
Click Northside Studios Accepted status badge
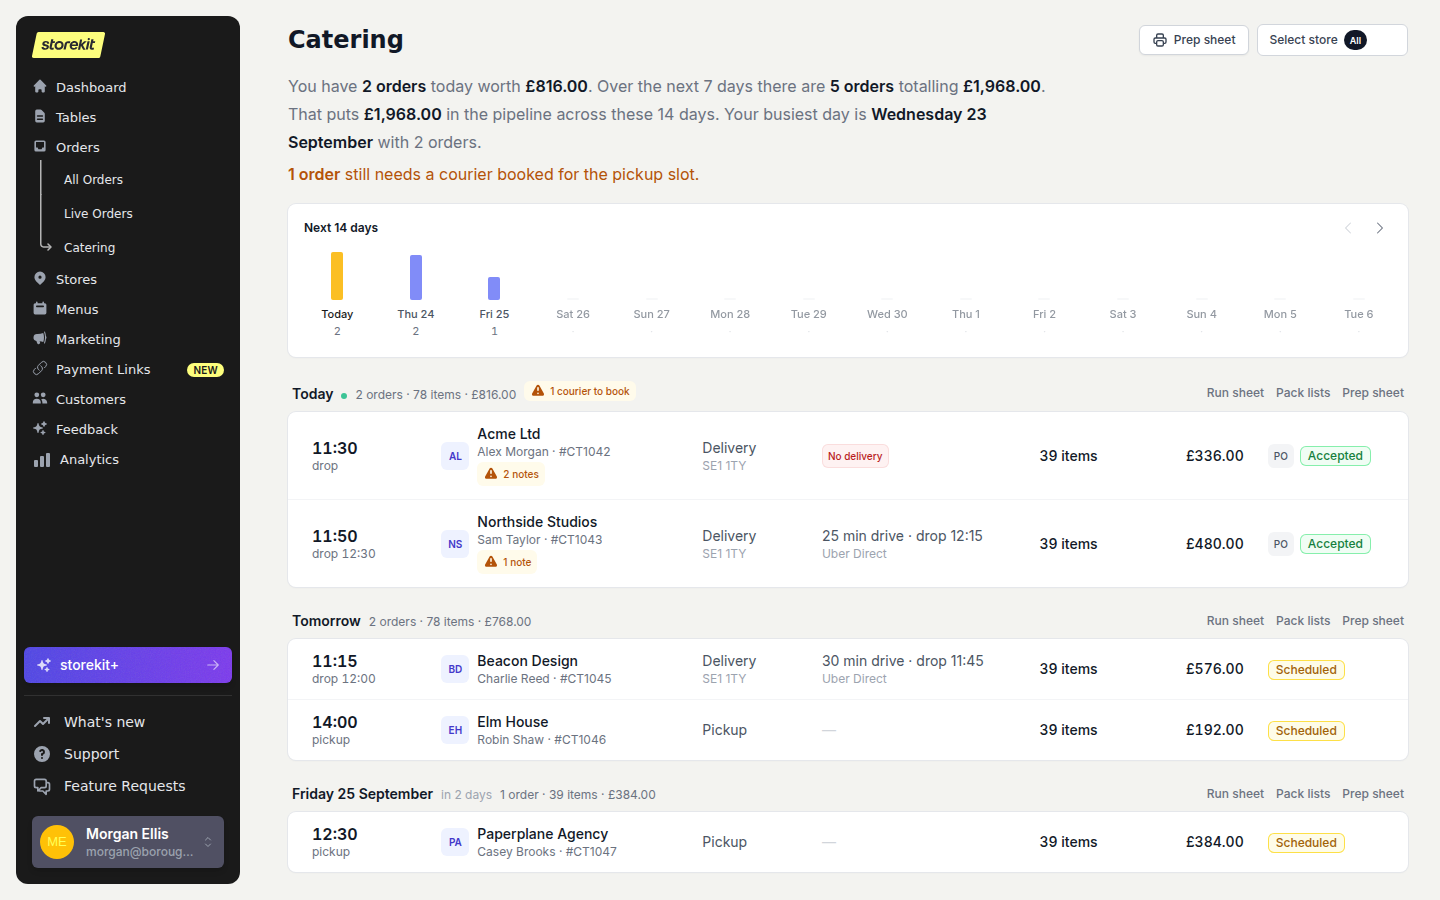(x=1335, y=544)
